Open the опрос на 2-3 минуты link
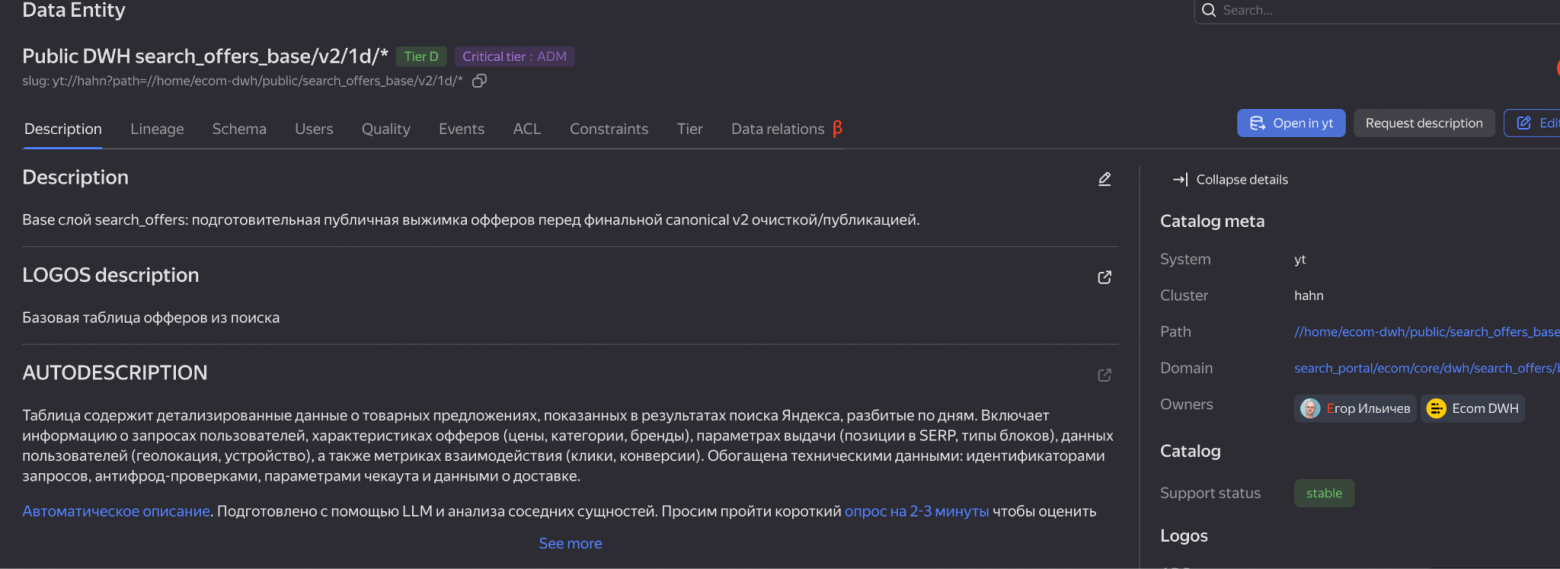This screenshot has width=1560, height=569. (917, 511)
